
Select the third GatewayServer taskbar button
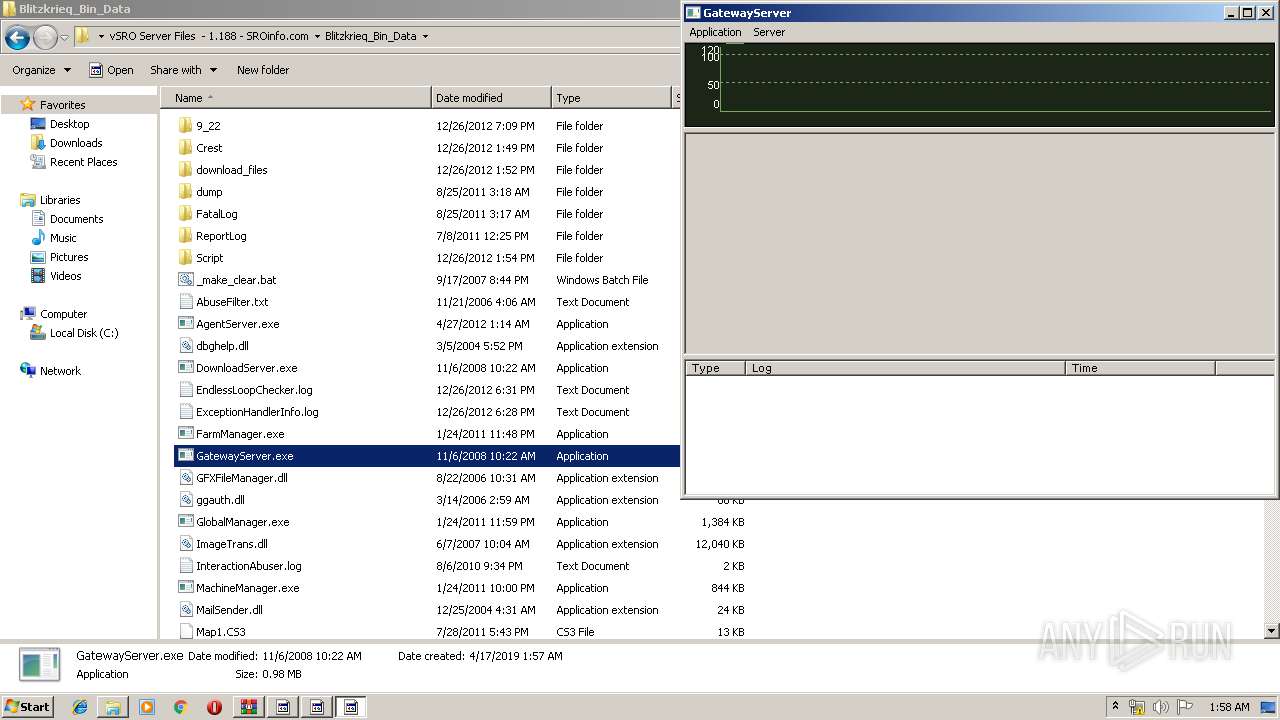351,707
